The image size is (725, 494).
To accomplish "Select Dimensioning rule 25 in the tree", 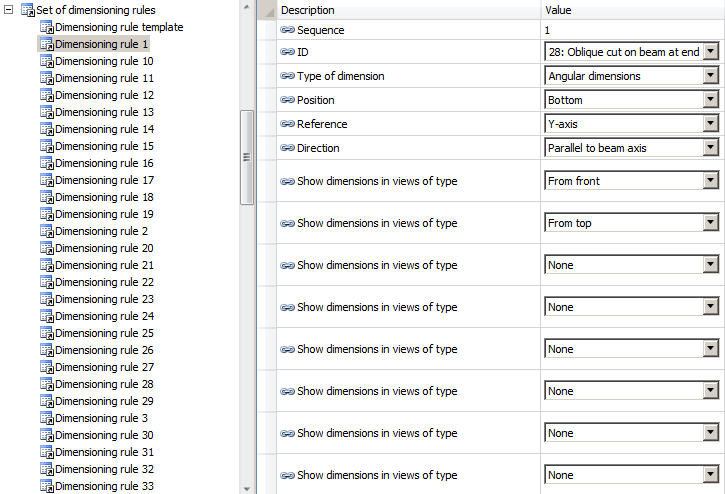I will (104, 333).
